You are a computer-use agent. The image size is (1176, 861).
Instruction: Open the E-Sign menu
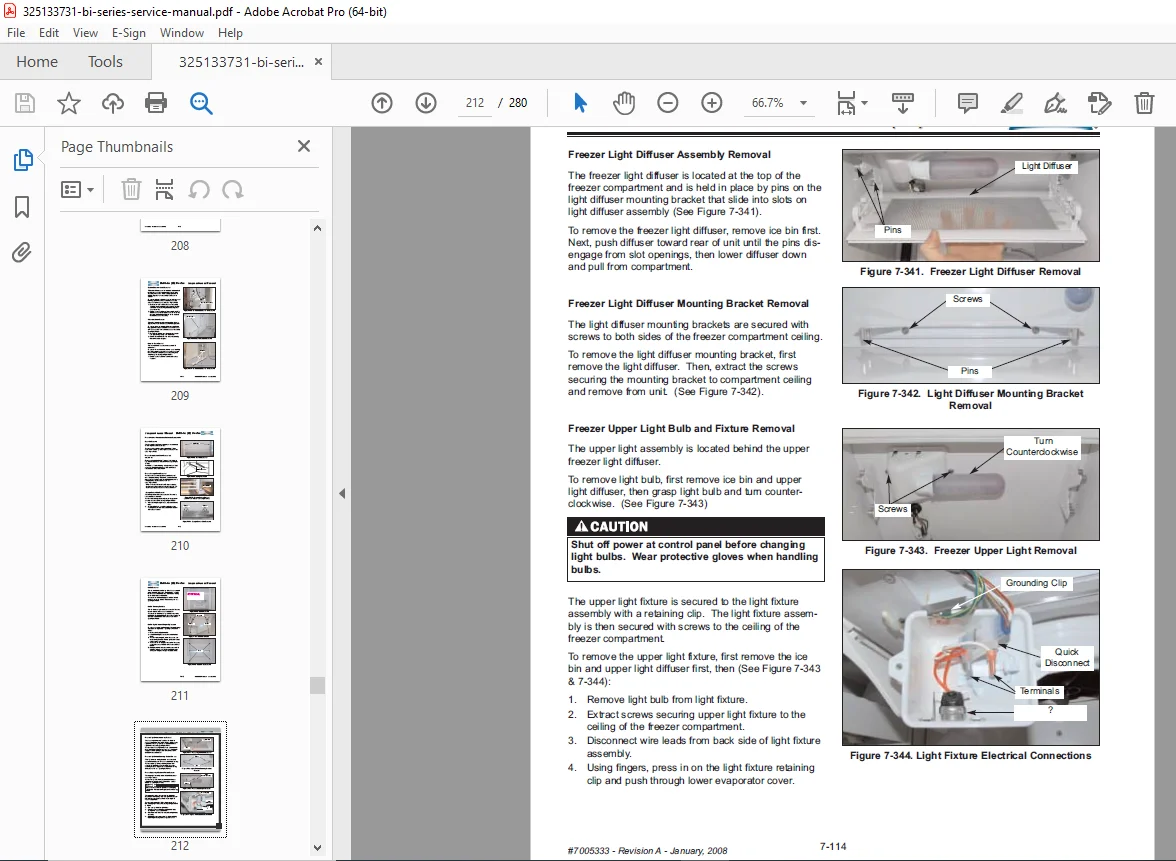point(128,33)
